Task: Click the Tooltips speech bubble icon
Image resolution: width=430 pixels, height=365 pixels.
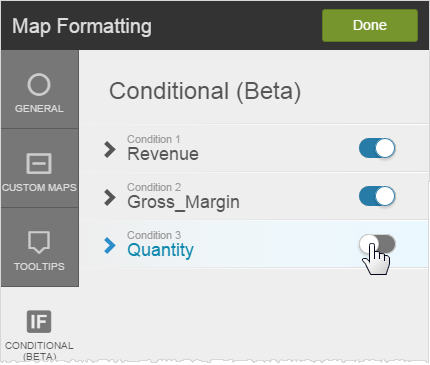Action: tap(39, 242)
